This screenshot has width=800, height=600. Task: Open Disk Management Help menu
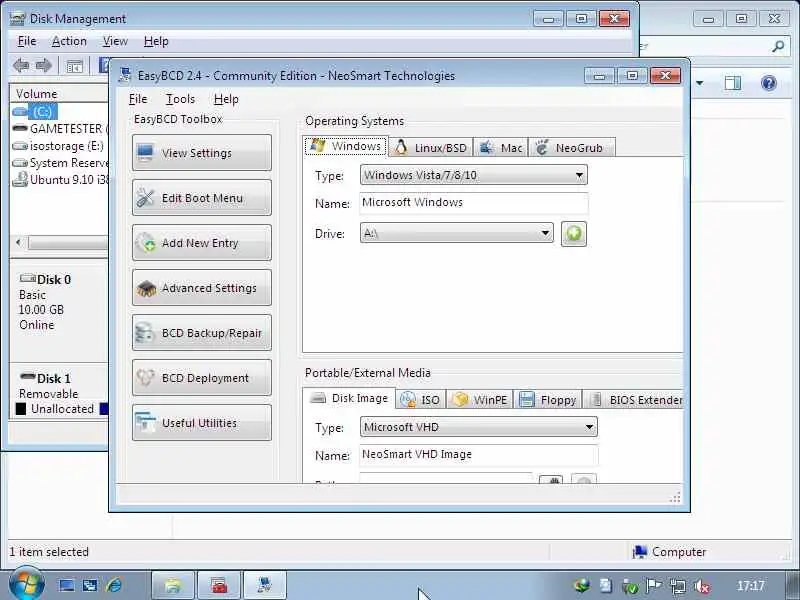click(x=156, y=41)
